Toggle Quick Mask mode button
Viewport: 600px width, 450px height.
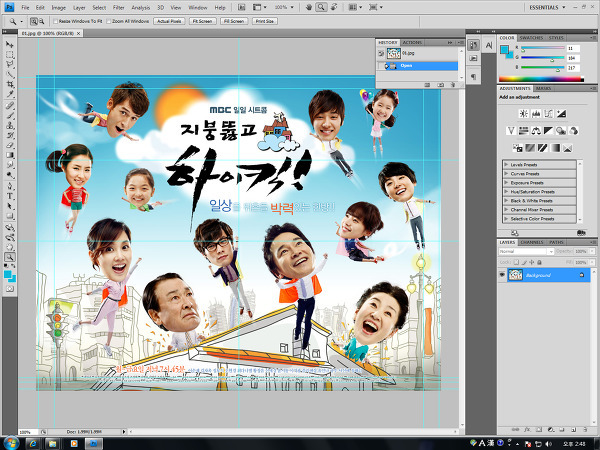pyautogui.click(x=10, y=289)
